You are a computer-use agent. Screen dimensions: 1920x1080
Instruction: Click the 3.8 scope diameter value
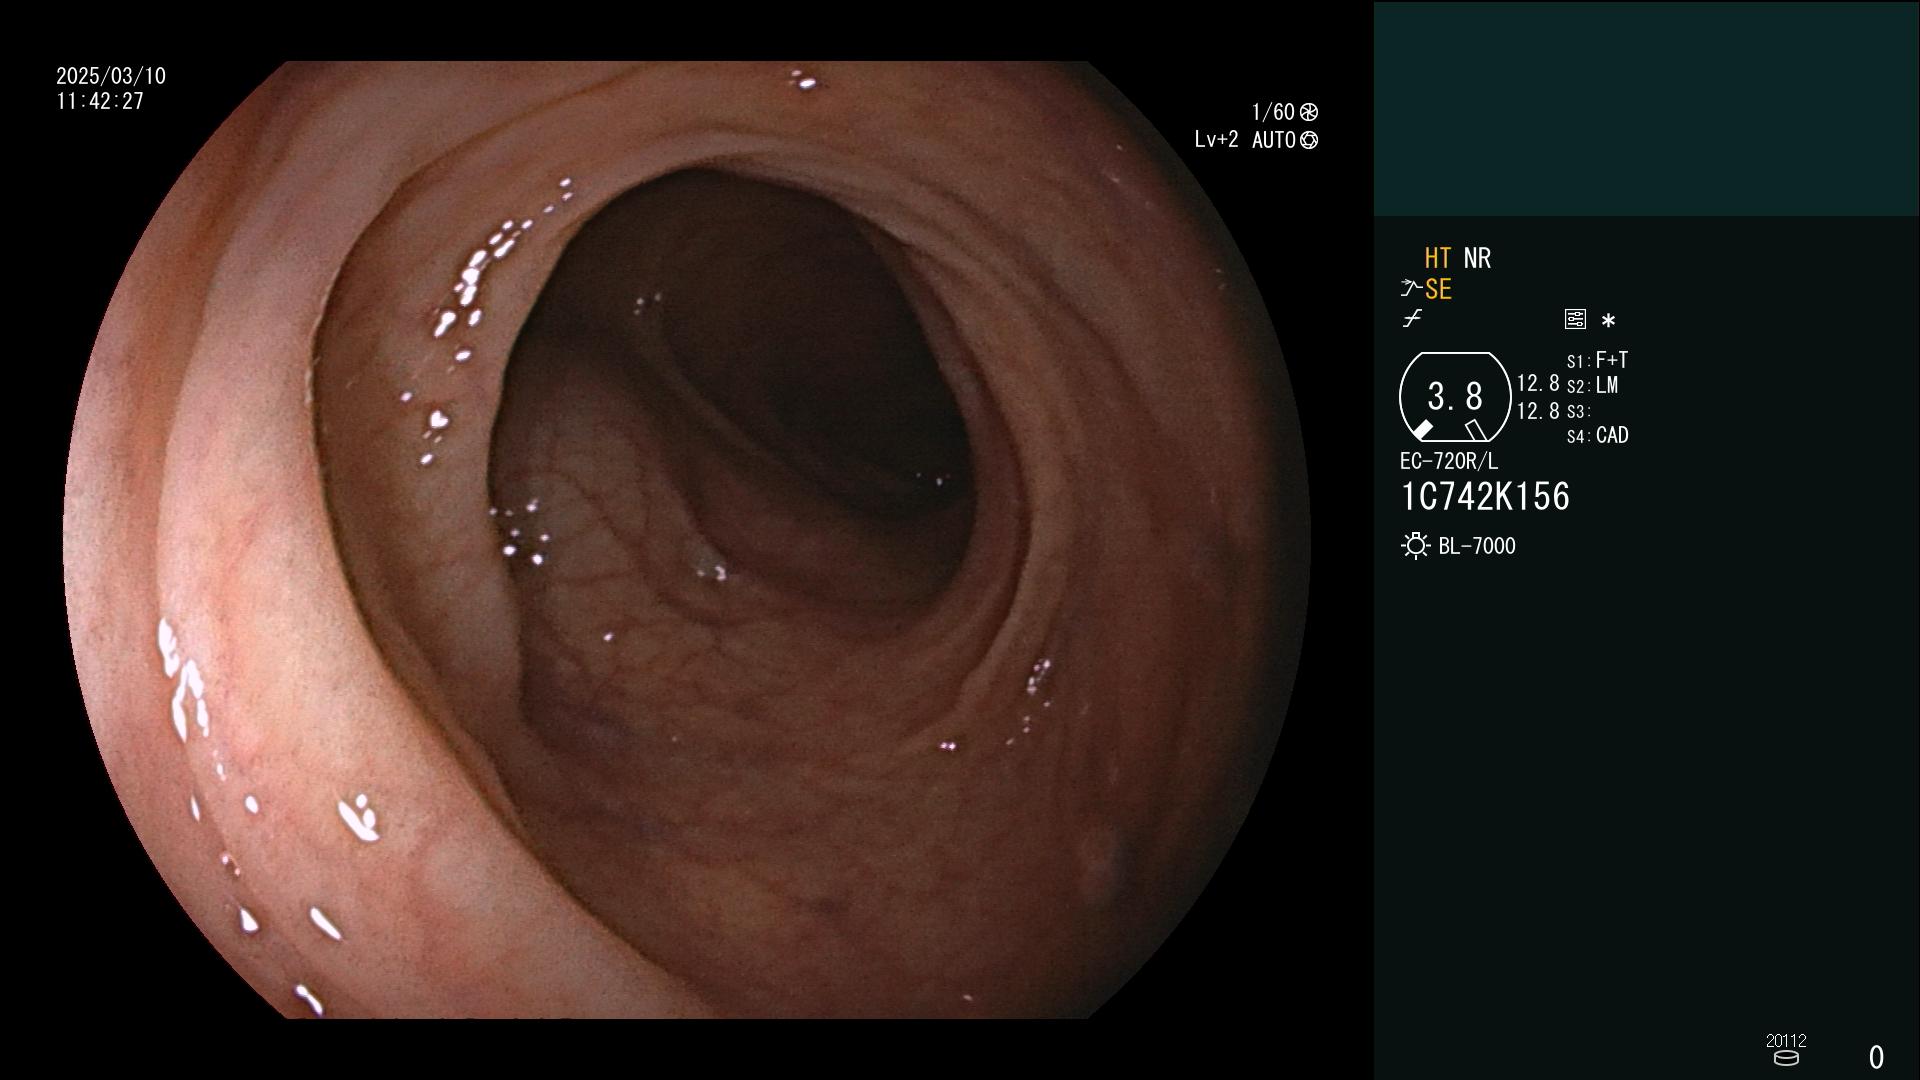tap(1455, 397)
